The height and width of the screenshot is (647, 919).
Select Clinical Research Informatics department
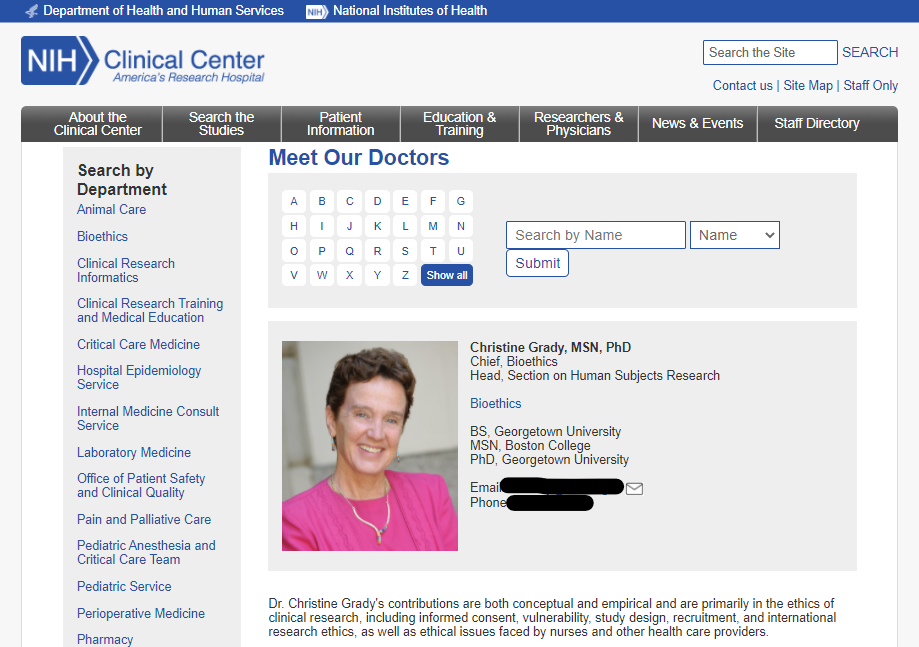[125, 270]
